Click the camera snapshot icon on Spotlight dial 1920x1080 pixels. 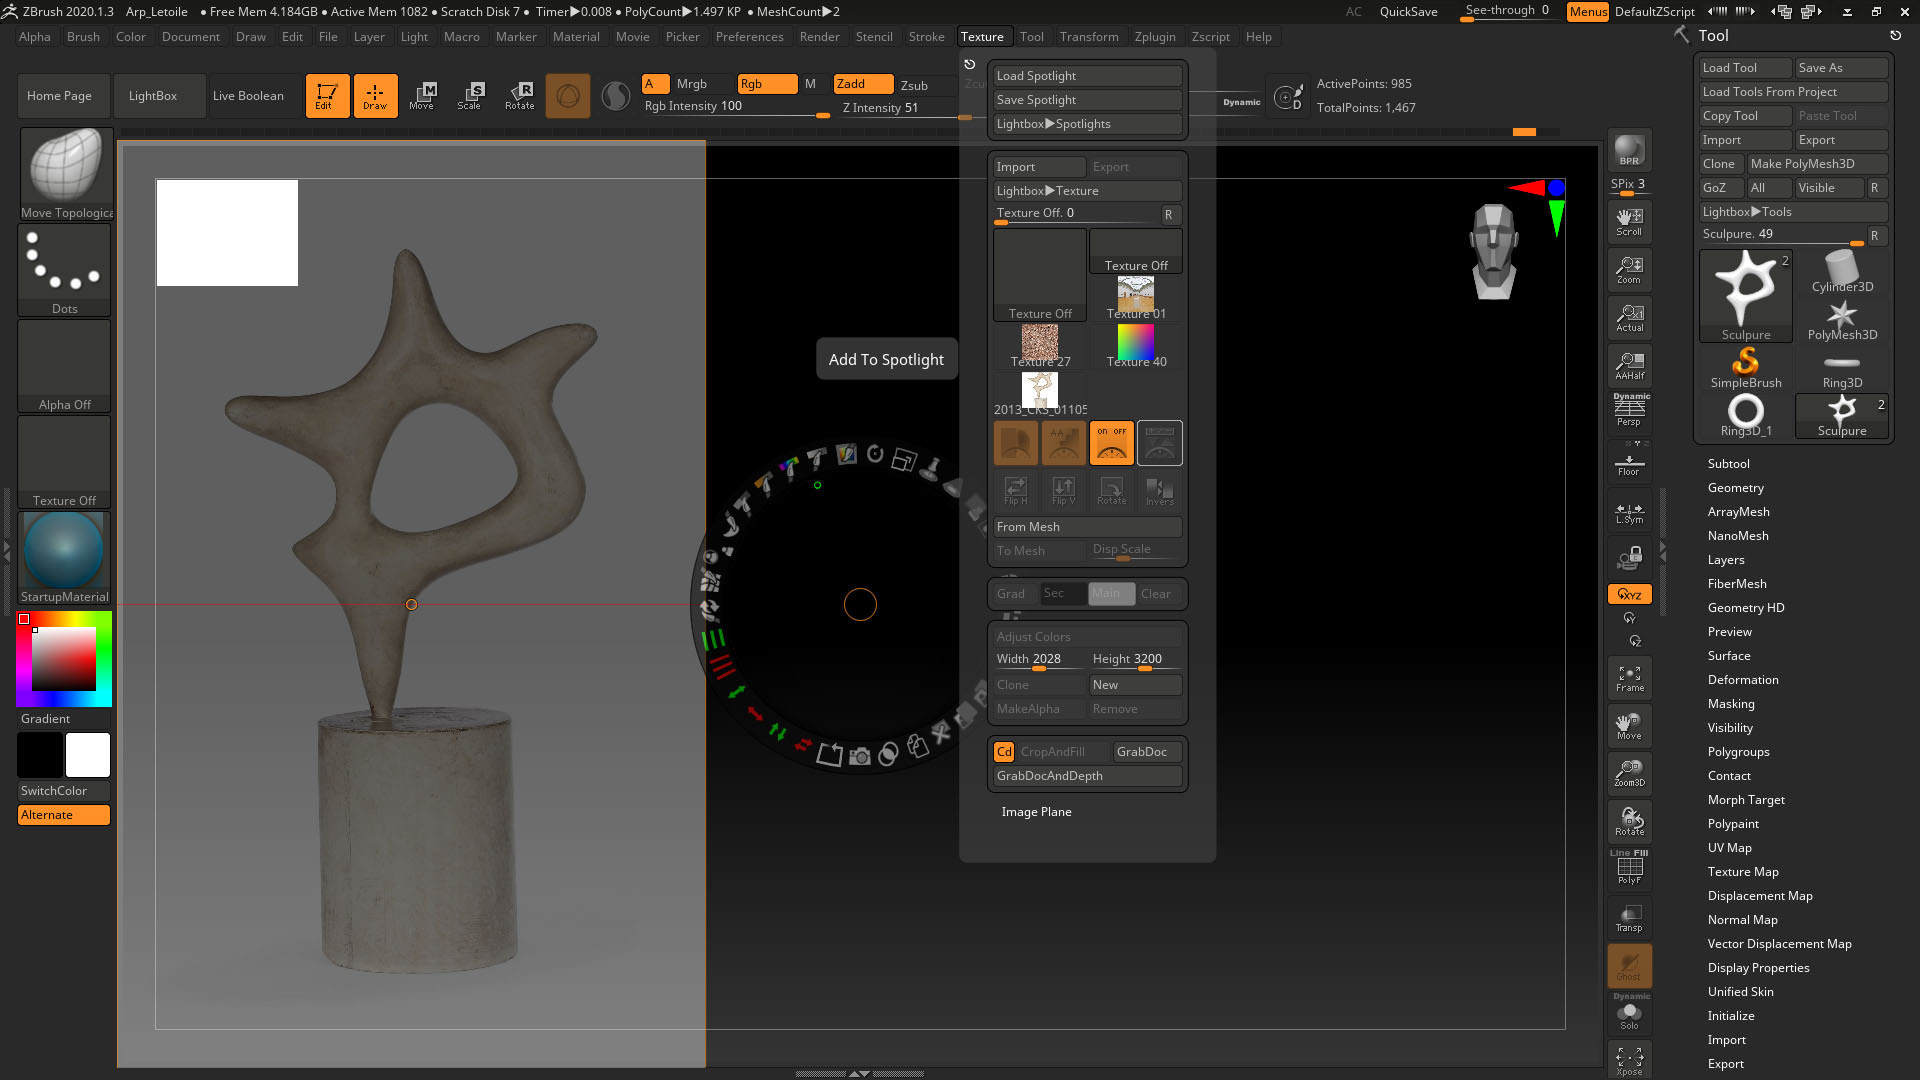(859, 757)
